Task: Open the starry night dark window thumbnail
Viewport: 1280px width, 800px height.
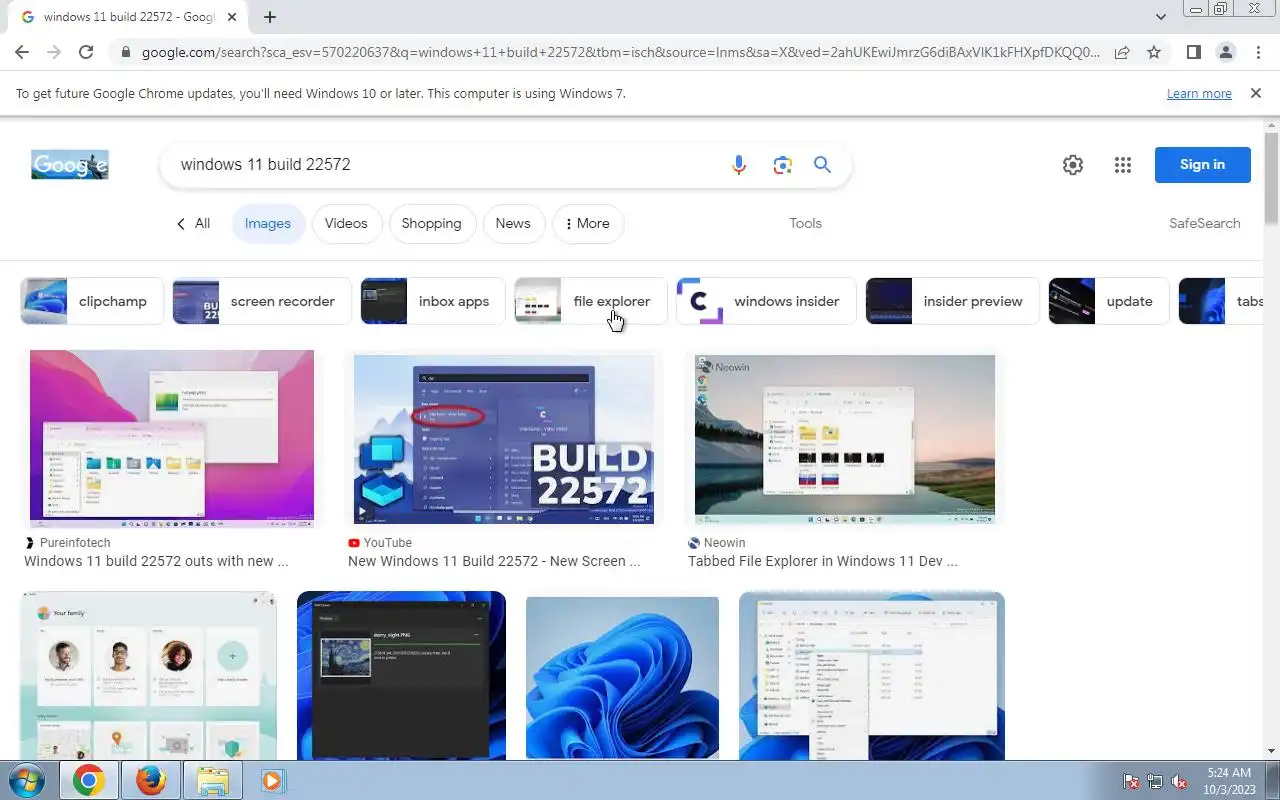Action: pyautogui.click(x=401, y=675)
